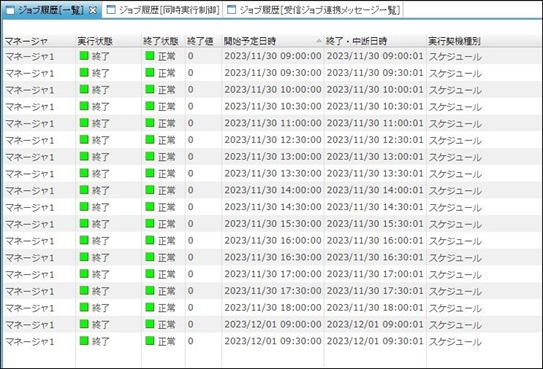The image size is (543, 369).
Task: Select end time 2023/12/01 09:30:01 cell
Action: click(375, 341)
